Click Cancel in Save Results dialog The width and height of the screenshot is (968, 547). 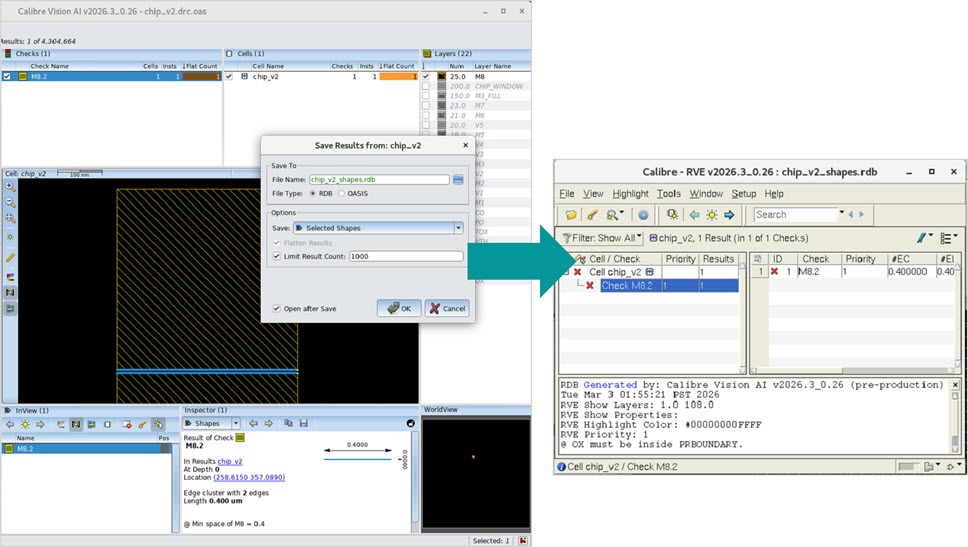pyautogui.click(x=448, y=308)
